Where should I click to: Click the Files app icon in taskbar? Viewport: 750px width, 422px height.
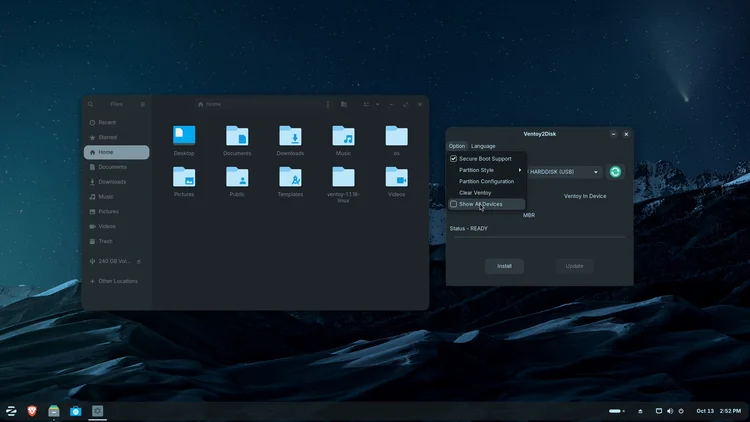tap(54, 411)
